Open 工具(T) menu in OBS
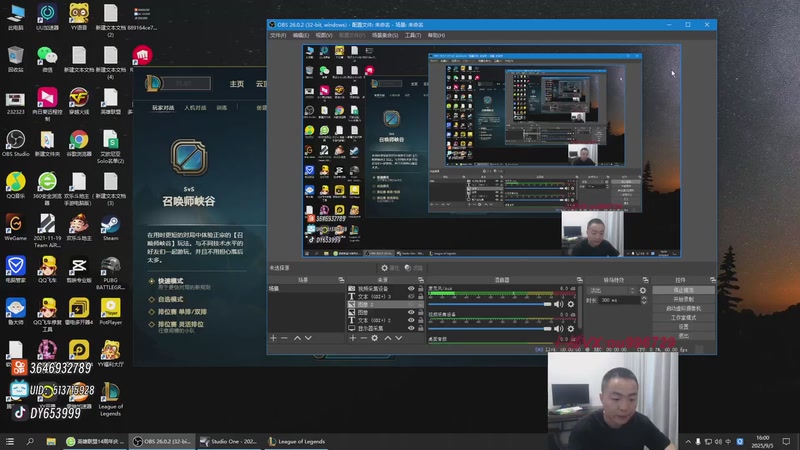Image resolution: width=800 pixels, height=450 pixels. [x=413, y=35]
